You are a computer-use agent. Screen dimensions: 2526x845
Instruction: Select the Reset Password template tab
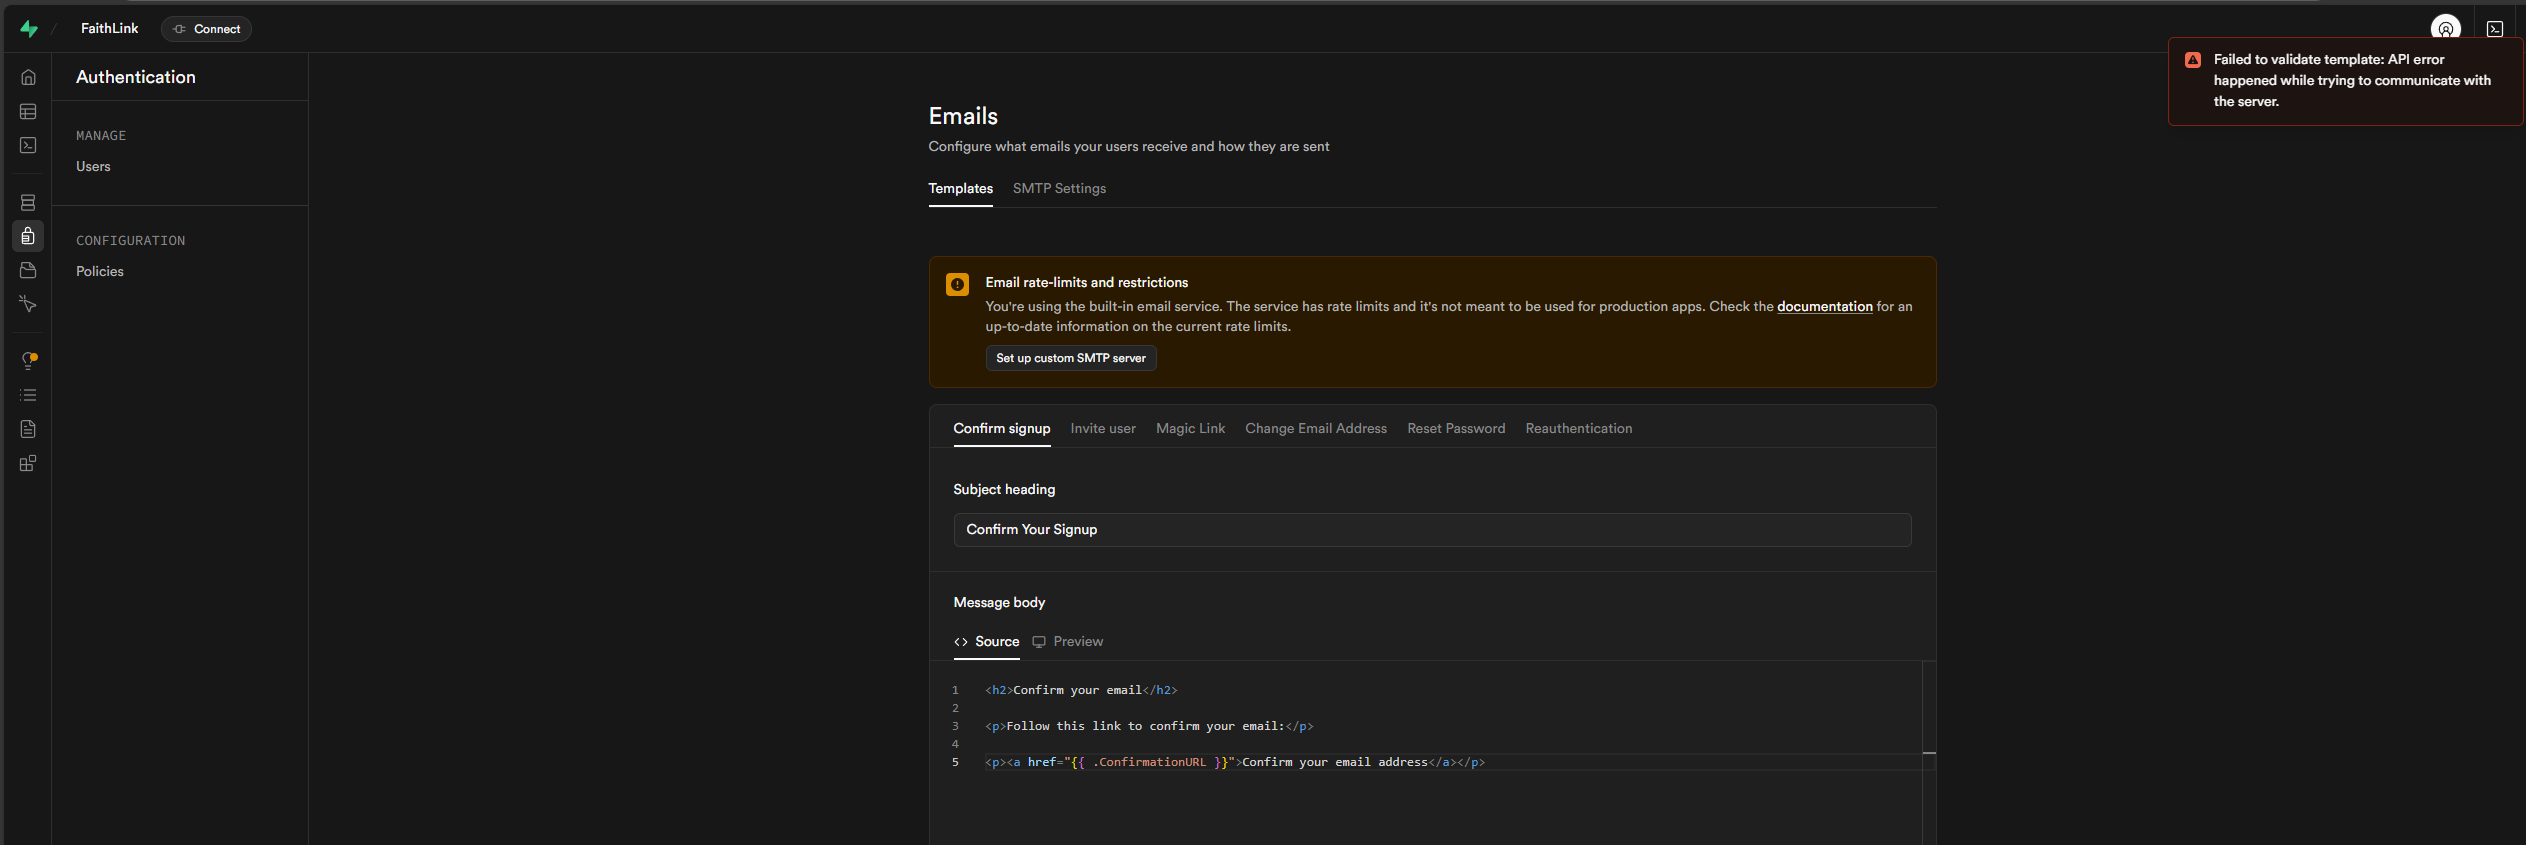point(1456,429)
